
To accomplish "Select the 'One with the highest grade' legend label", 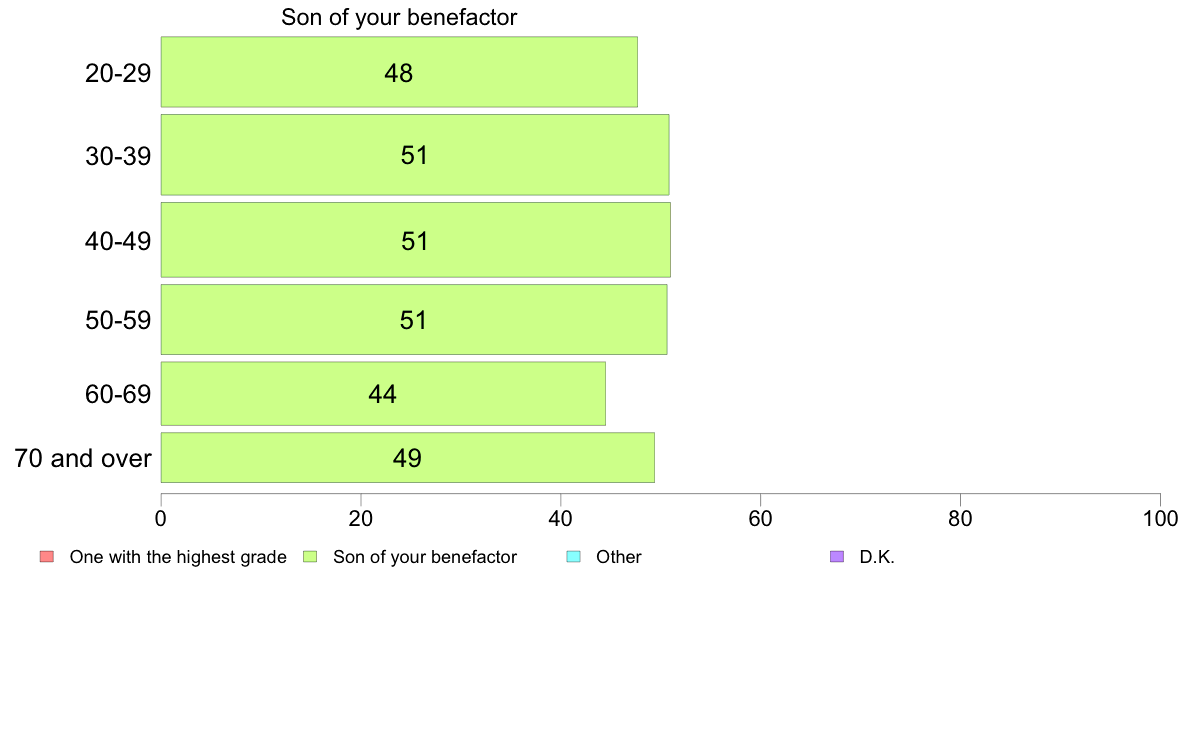I will (x=178, y=557).
